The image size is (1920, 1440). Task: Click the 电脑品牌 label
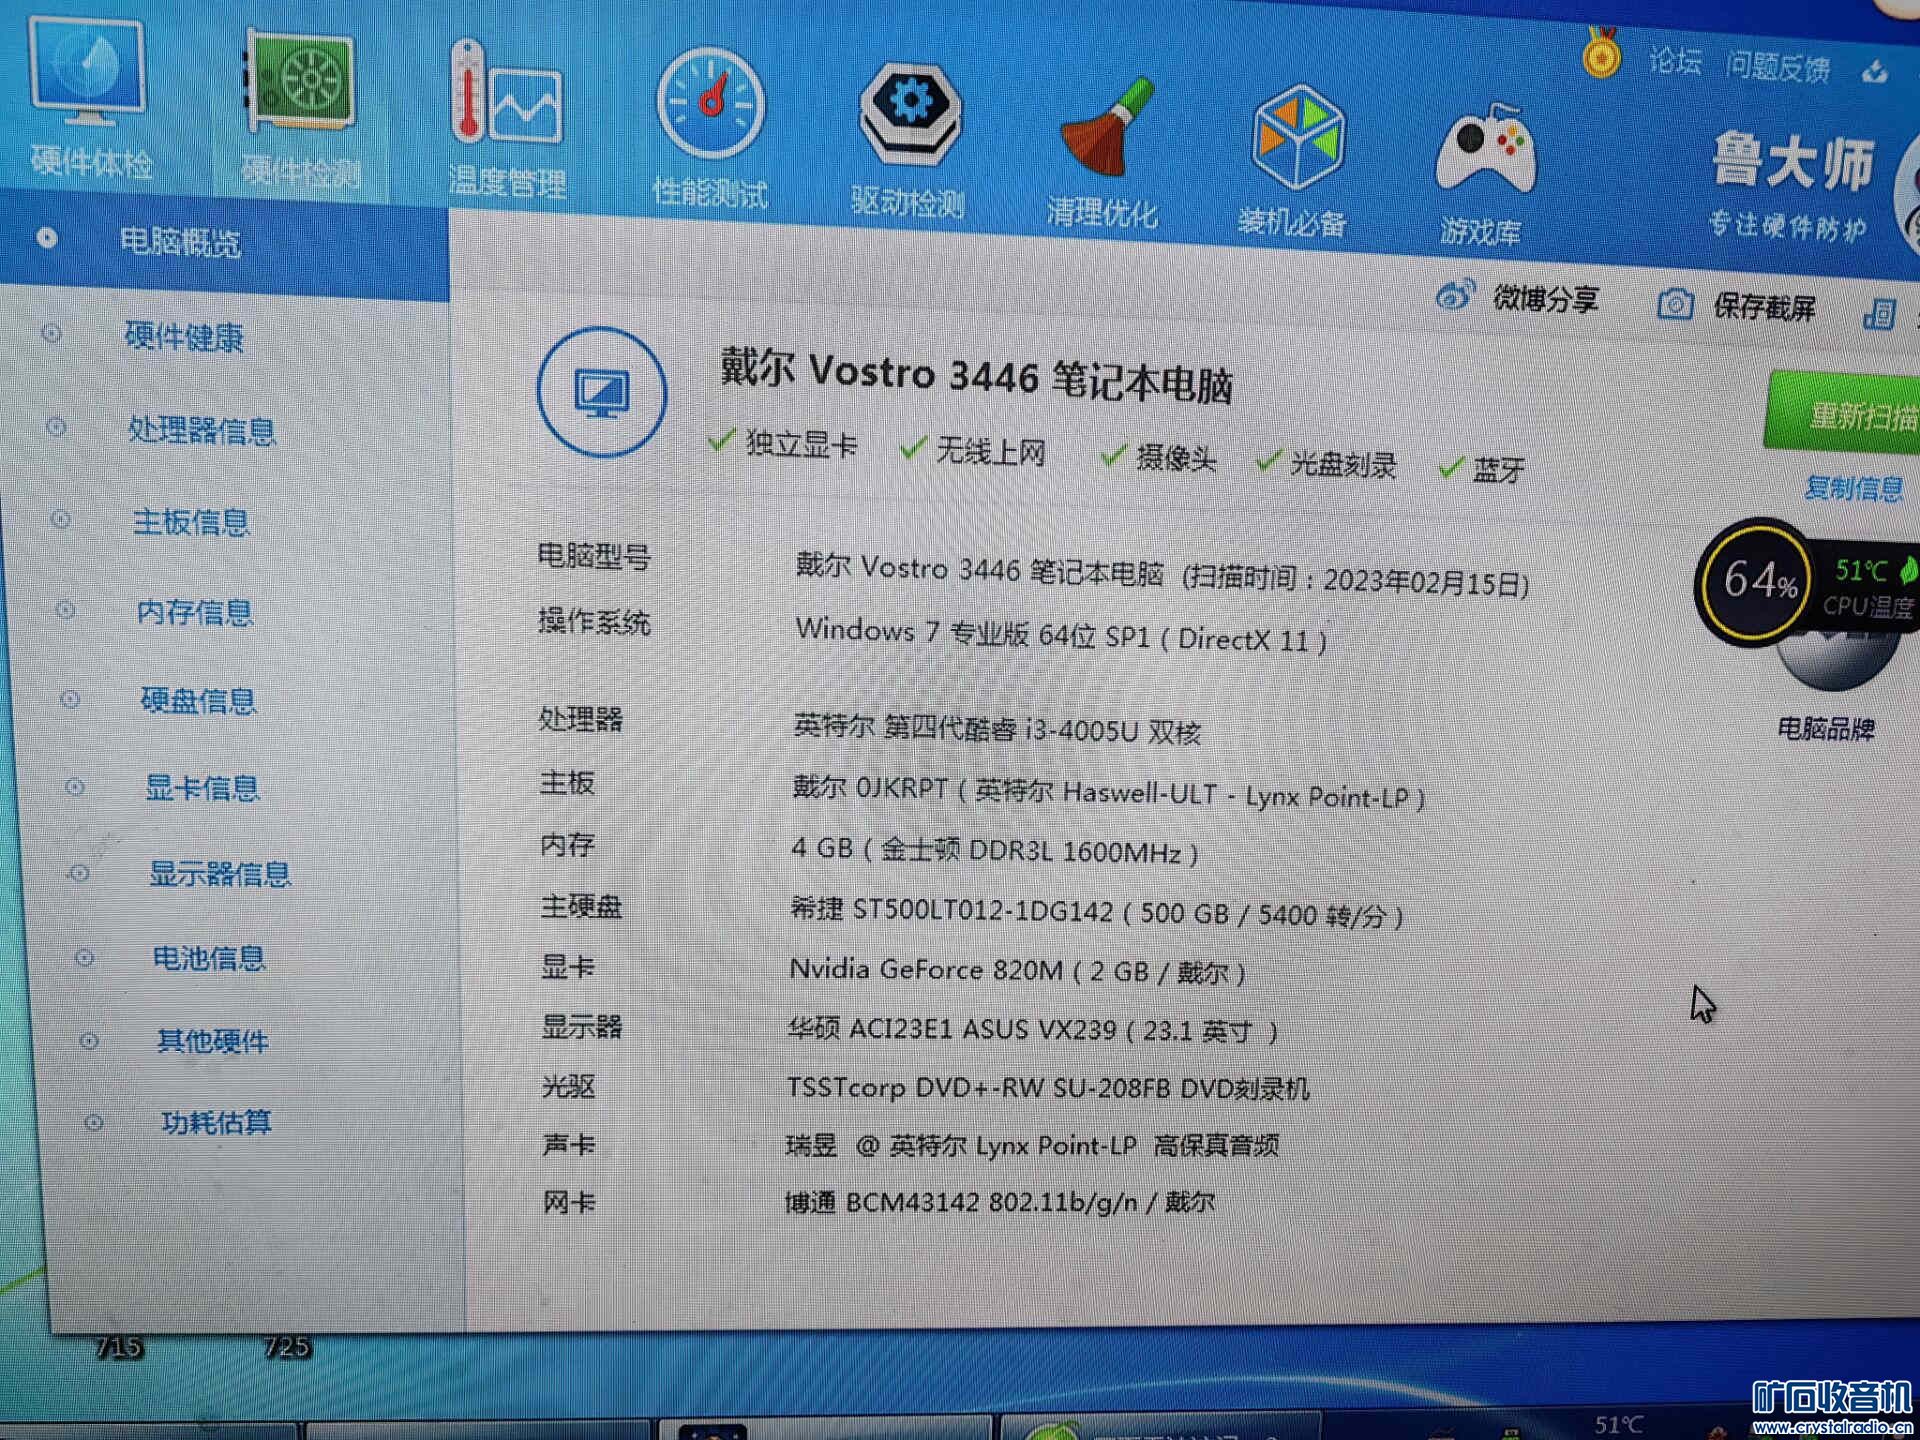pyautogui.click(x=1826, y=729)
